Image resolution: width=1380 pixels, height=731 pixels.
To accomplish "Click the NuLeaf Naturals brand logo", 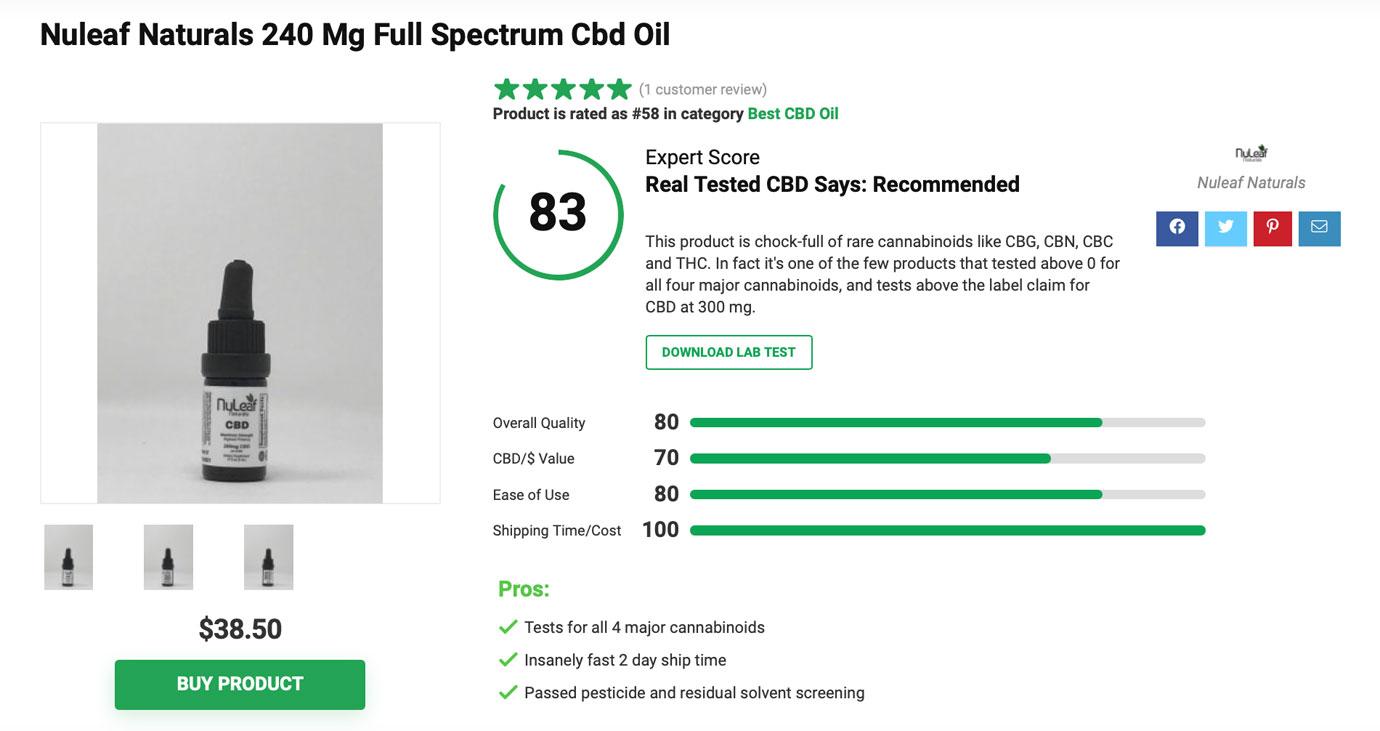I will coord(1250,152).
